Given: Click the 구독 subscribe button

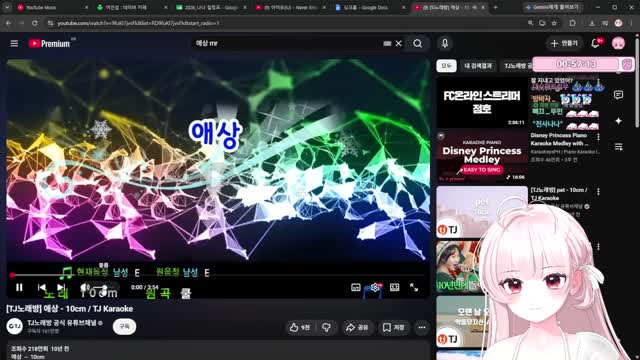Looking at the screenshot, I should point(124,327).
